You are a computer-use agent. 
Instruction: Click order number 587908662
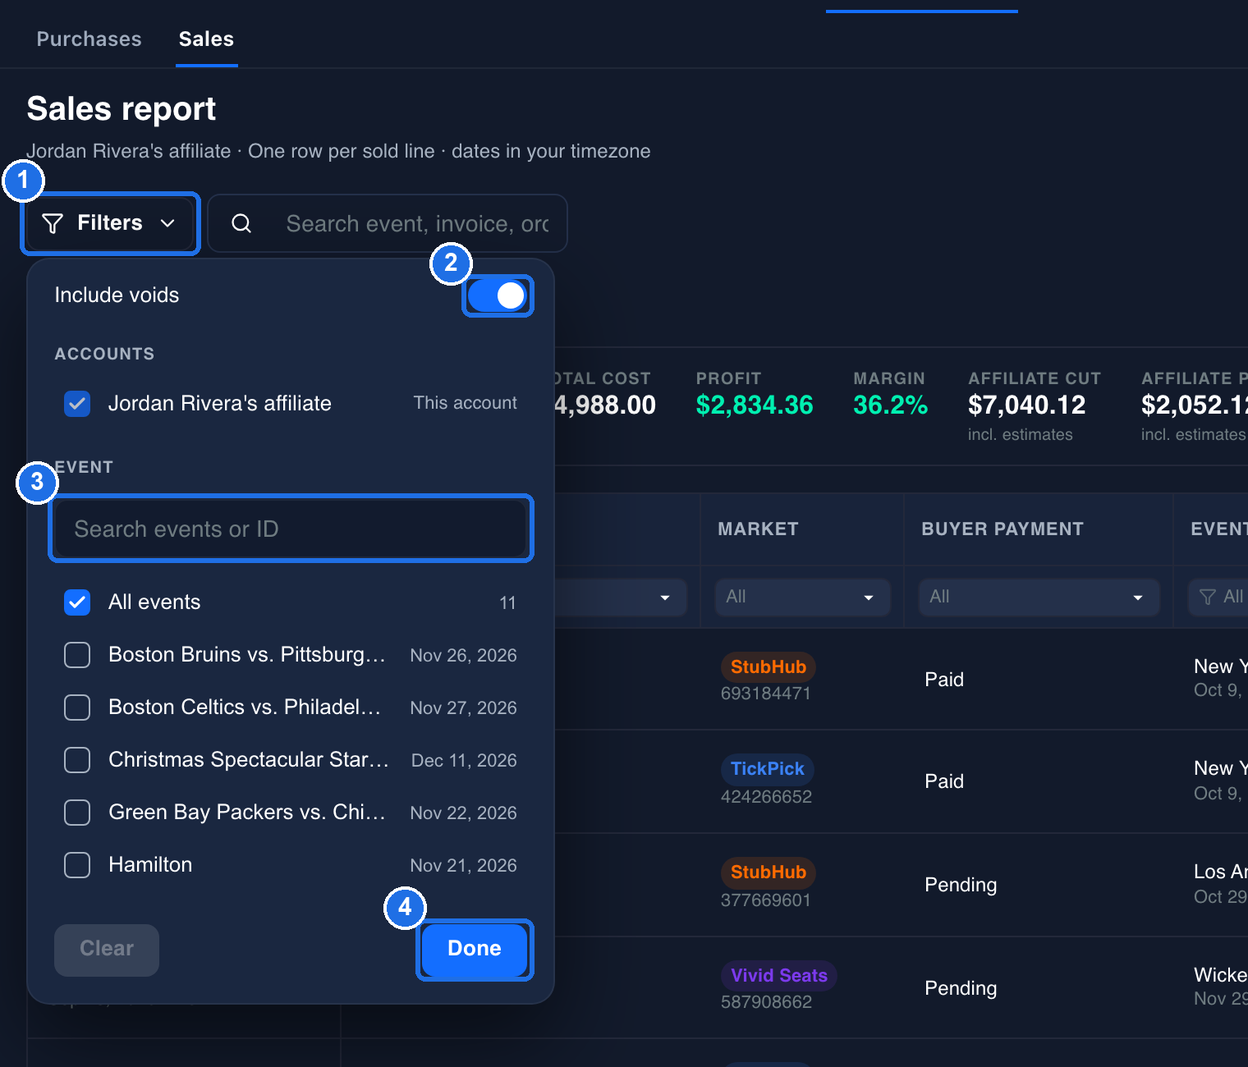click(766, 1002)
